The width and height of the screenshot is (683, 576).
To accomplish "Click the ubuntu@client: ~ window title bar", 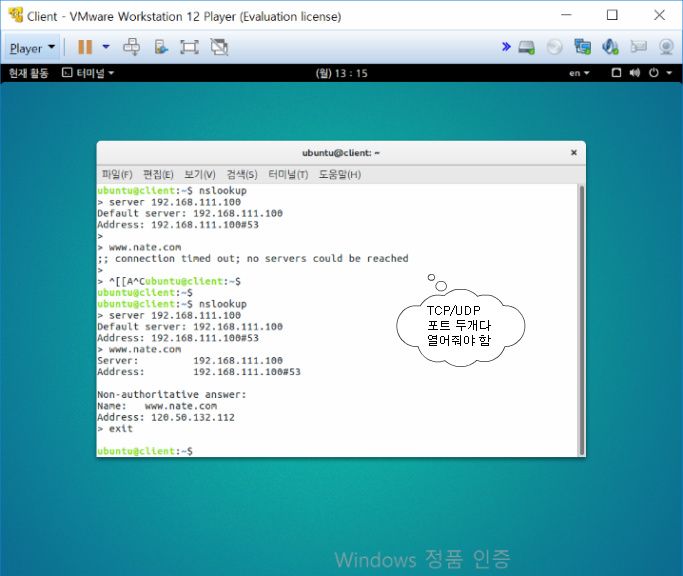I will pyautogui.click(x=341, y=152).
